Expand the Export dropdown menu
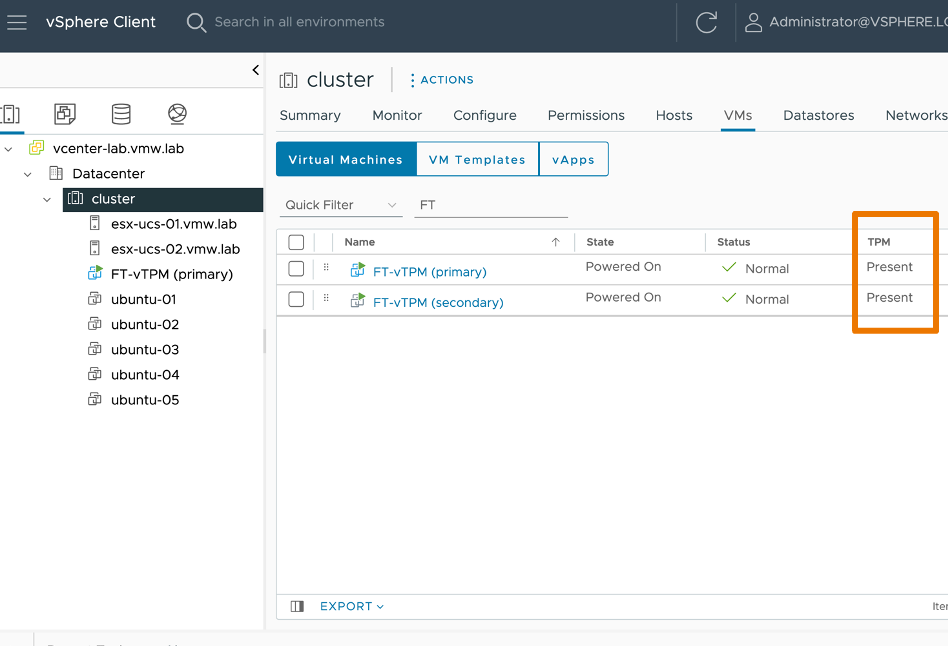 tap(351, 606)
